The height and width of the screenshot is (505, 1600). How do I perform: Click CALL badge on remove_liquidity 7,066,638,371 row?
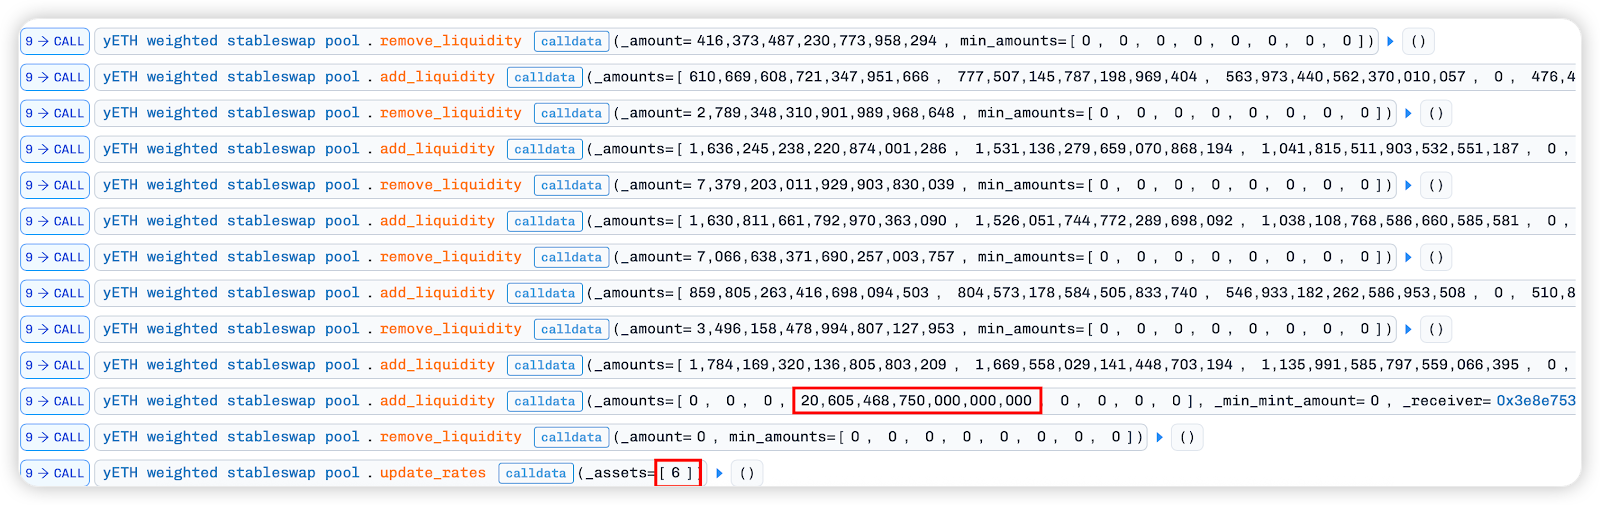click(55, 258)
